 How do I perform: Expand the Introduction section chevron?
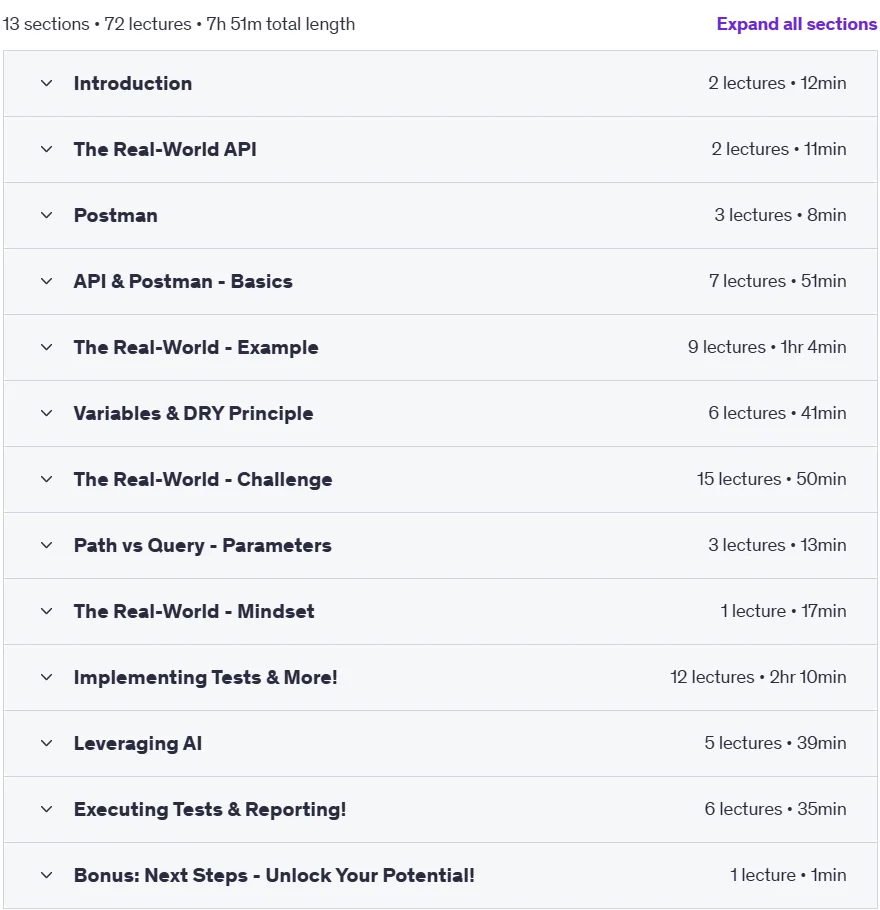click(46, 83)
